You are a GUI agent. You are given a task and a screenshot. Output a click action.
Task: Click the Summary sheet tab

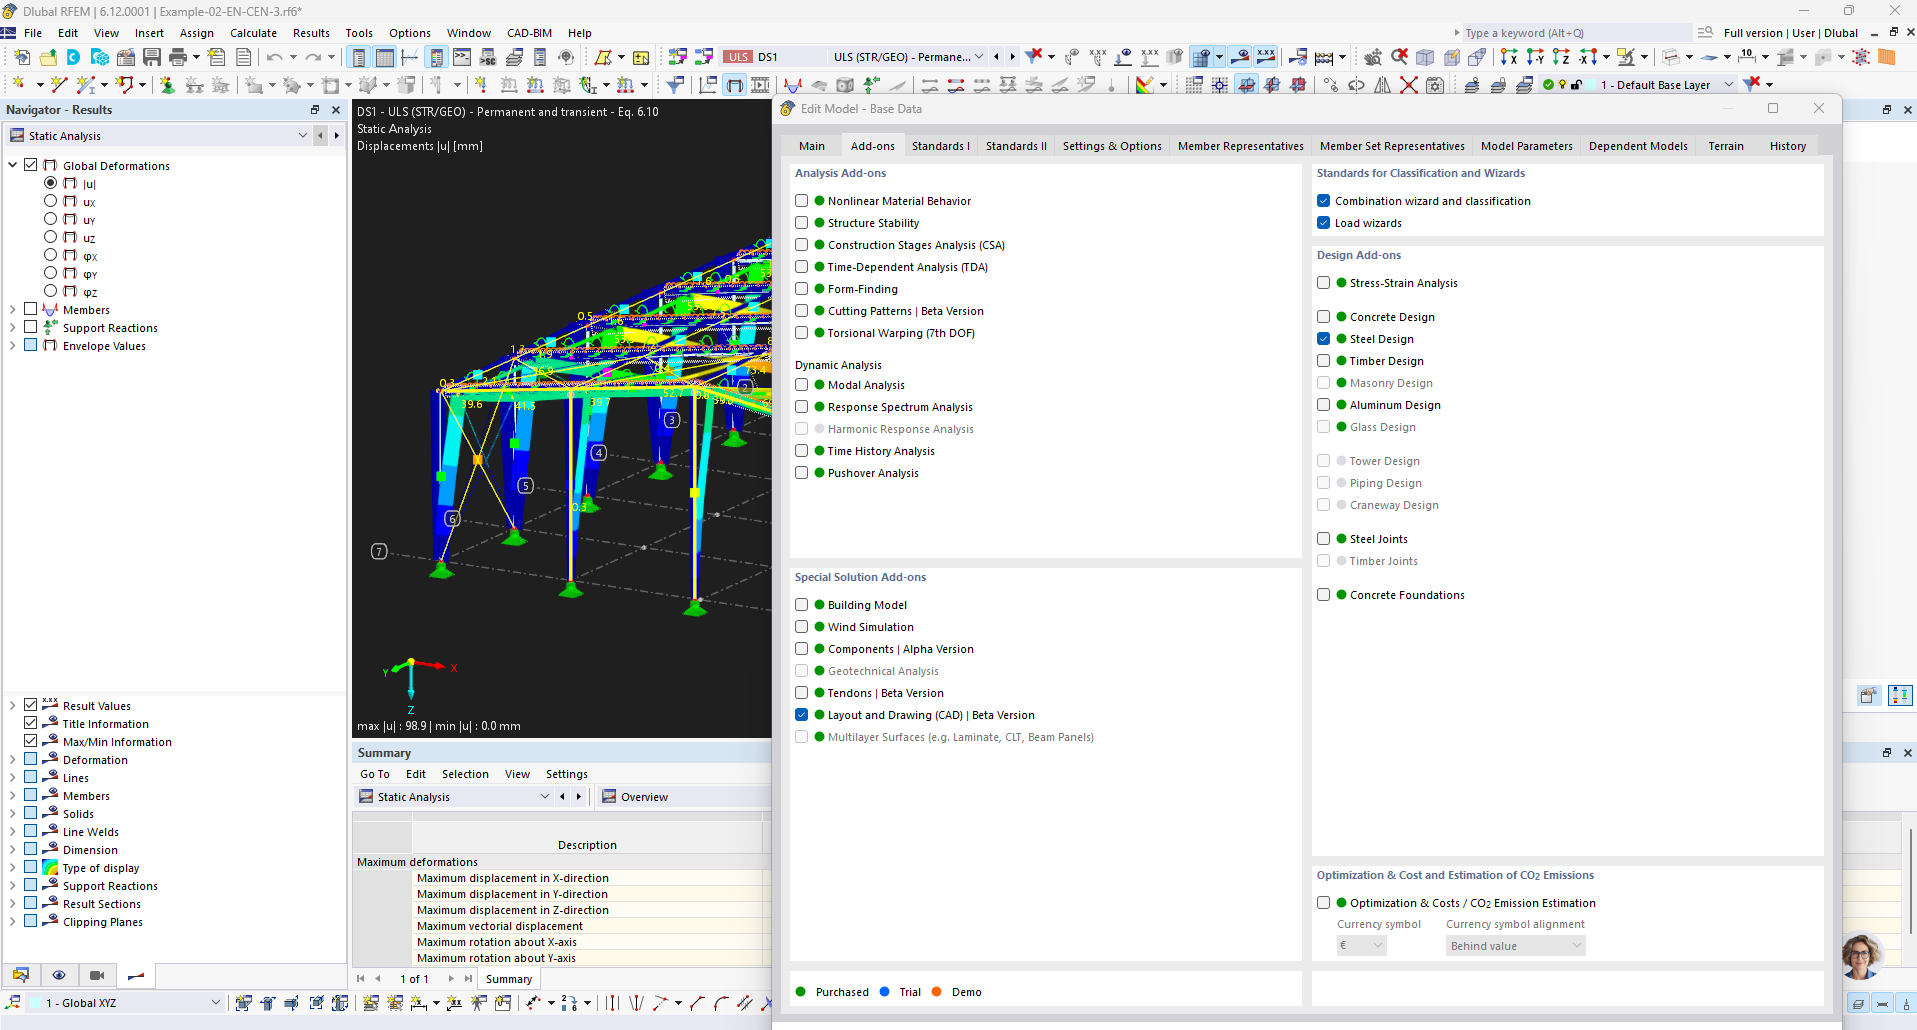(x=509, y=979)
